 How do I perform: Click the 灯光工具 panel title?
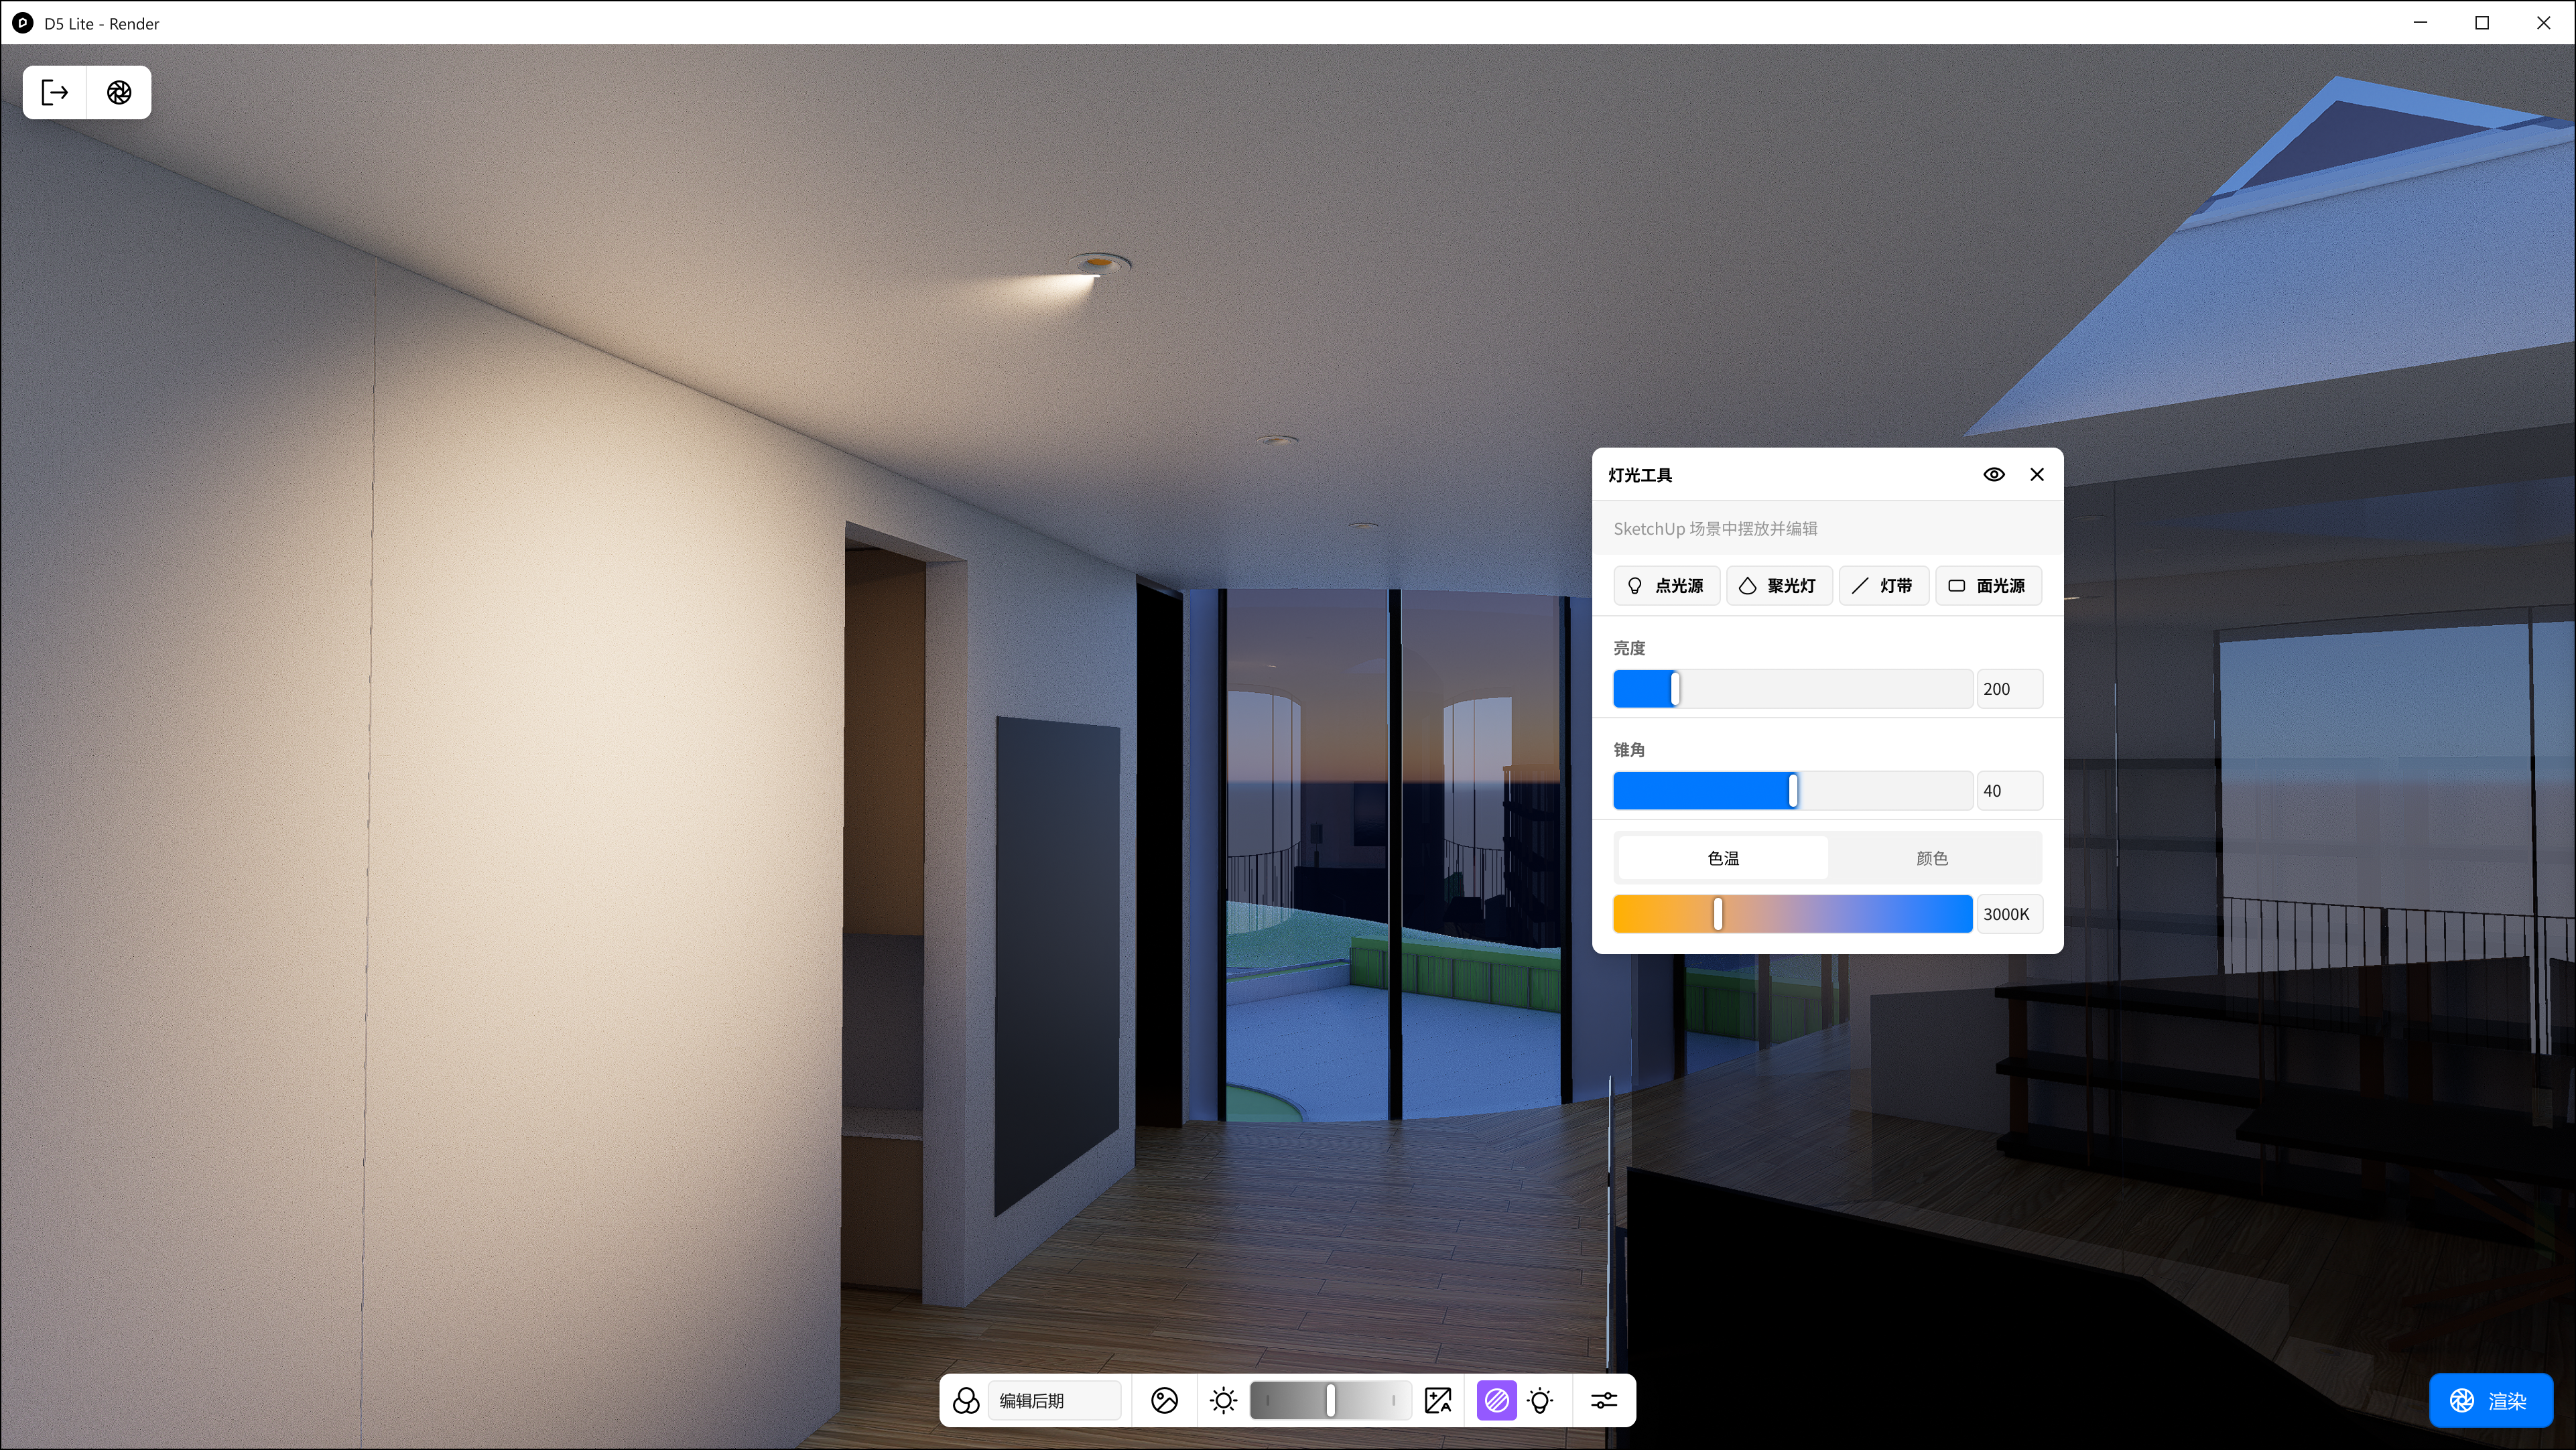1640,475
